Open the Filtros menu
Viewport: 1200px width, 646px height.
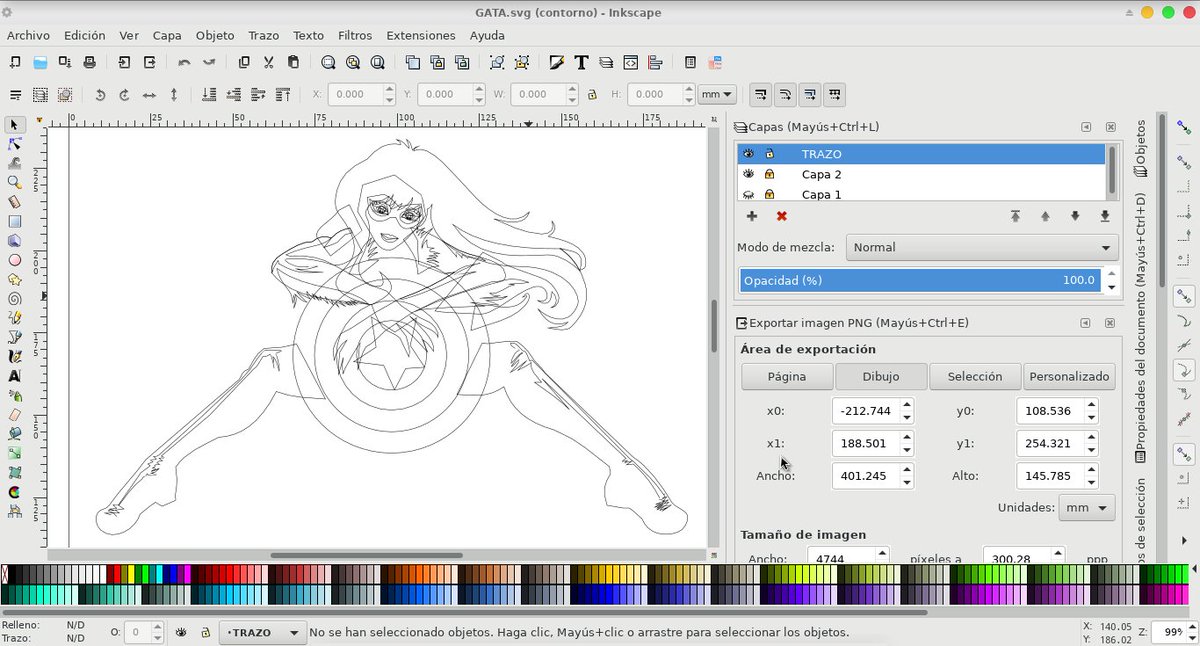tap(355, 35)
